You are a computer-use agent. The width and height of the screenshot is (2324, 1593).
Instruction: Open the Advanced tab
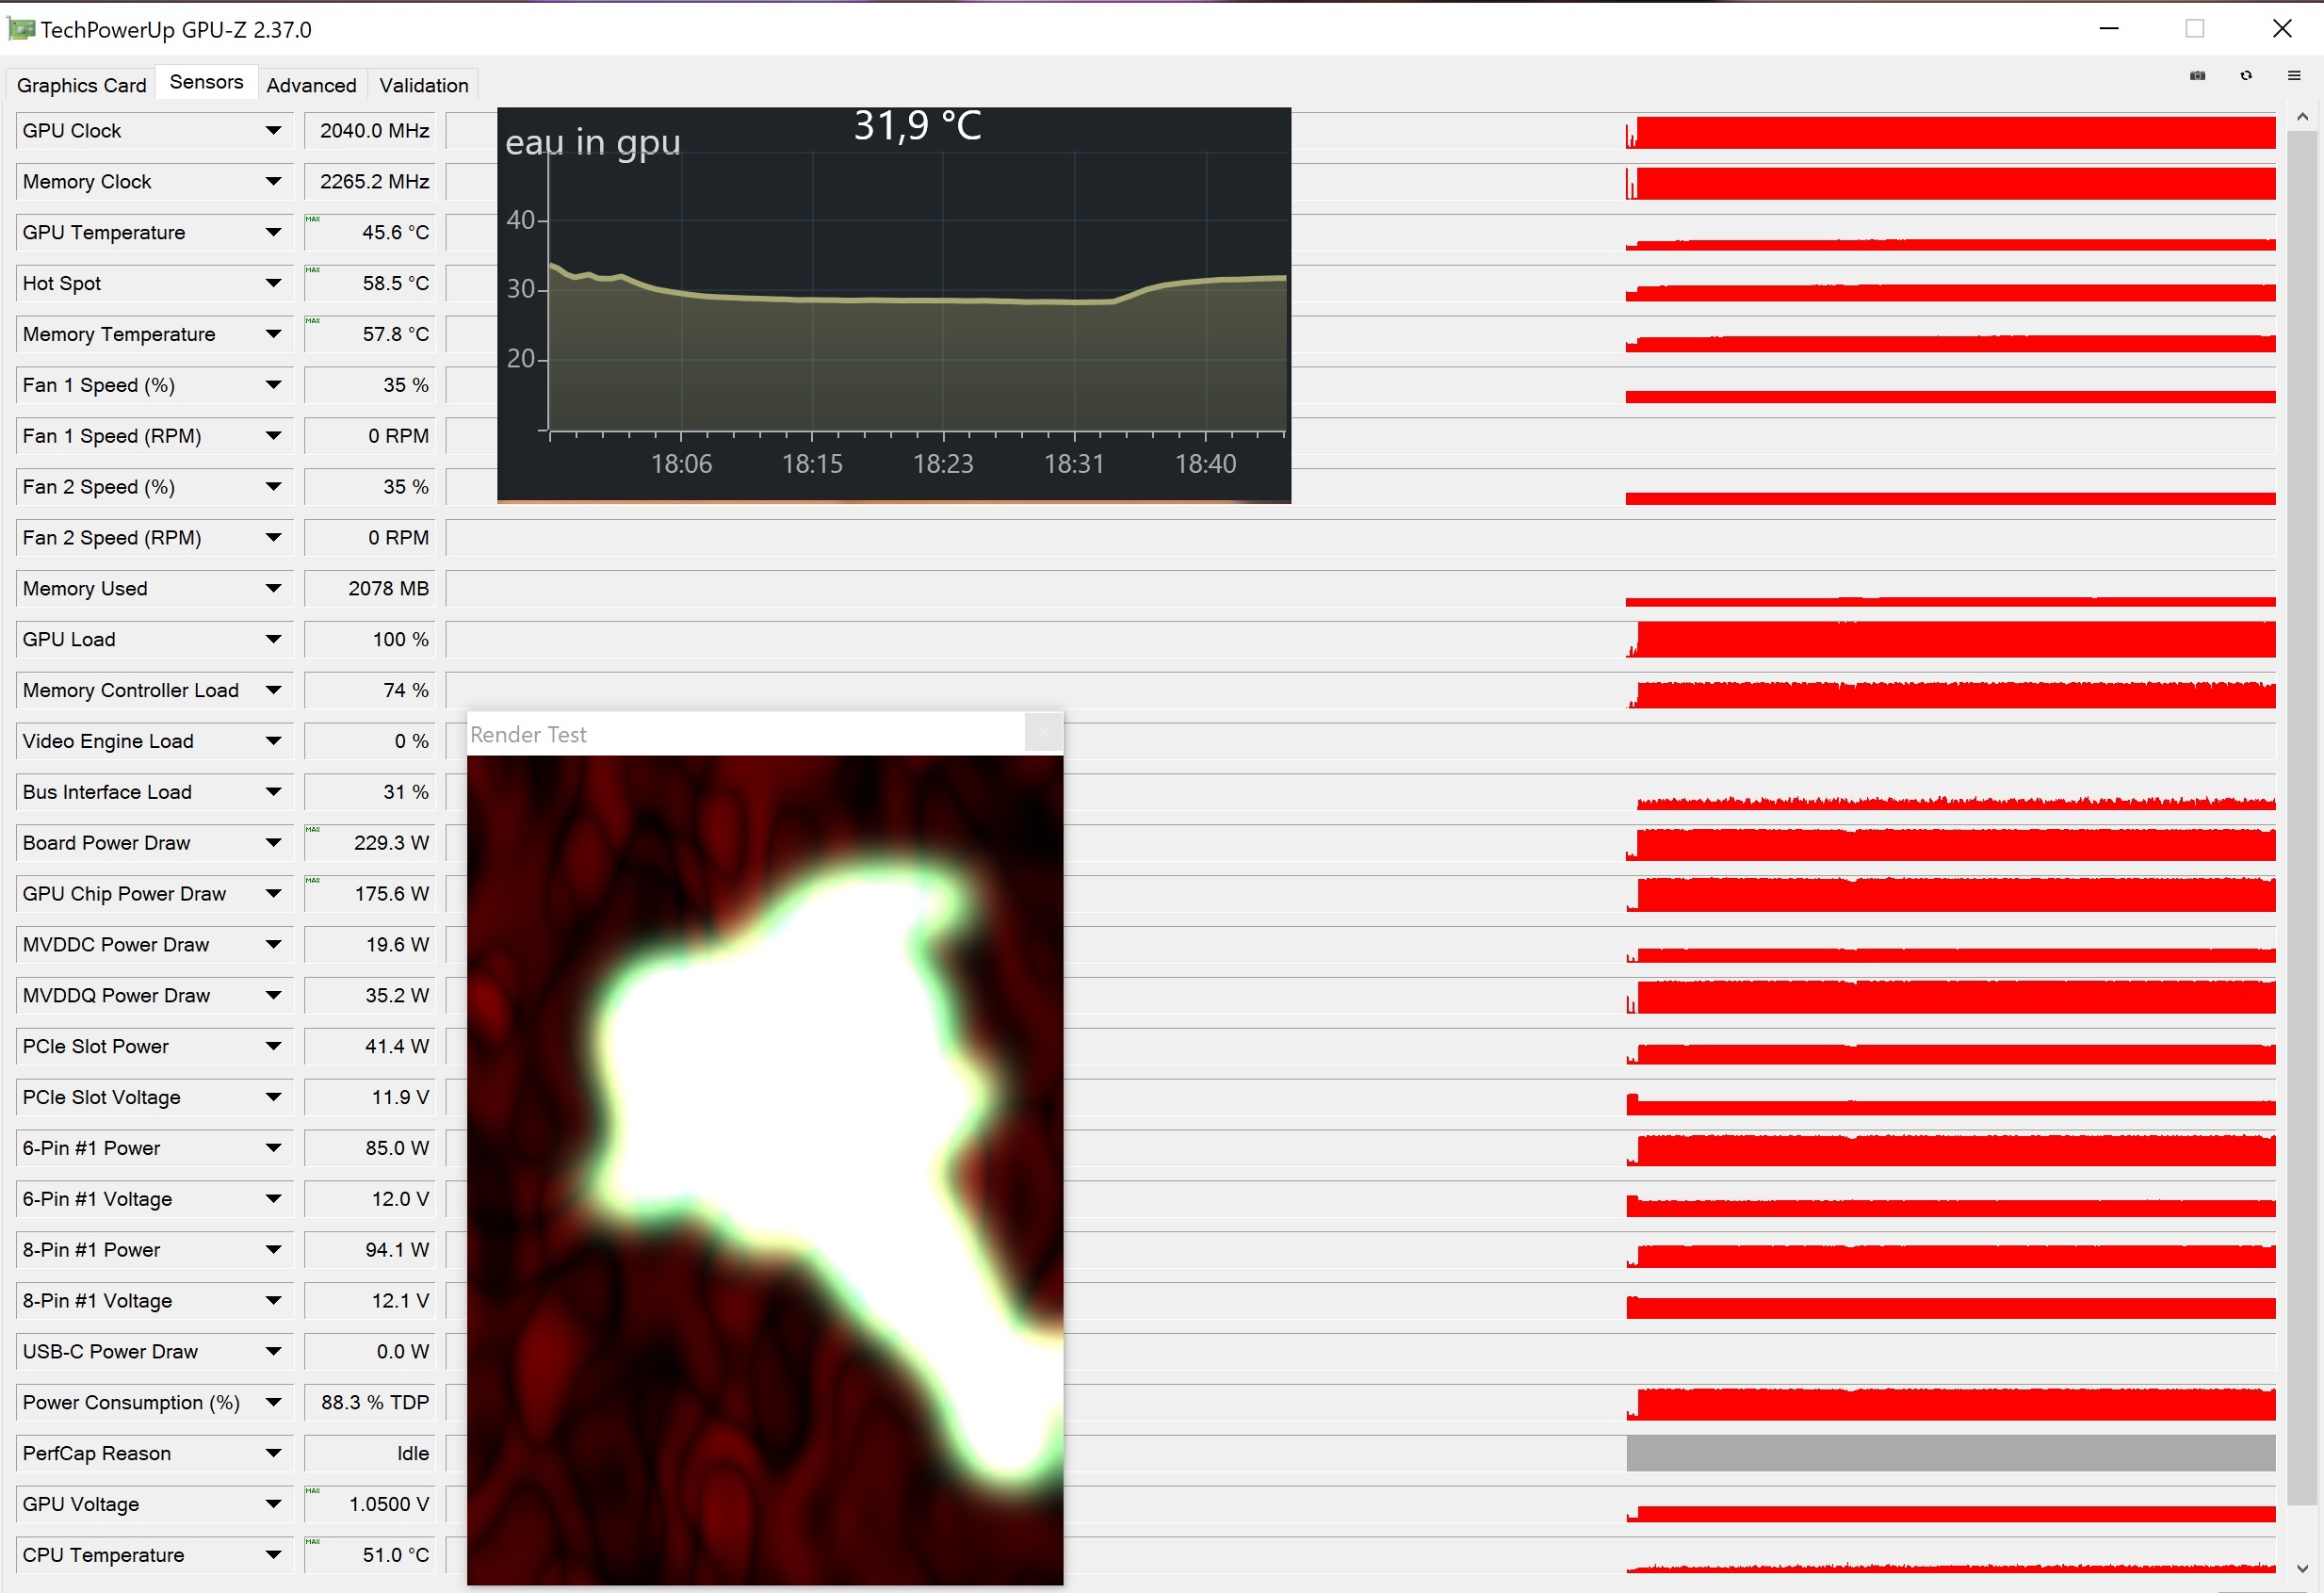311,85
